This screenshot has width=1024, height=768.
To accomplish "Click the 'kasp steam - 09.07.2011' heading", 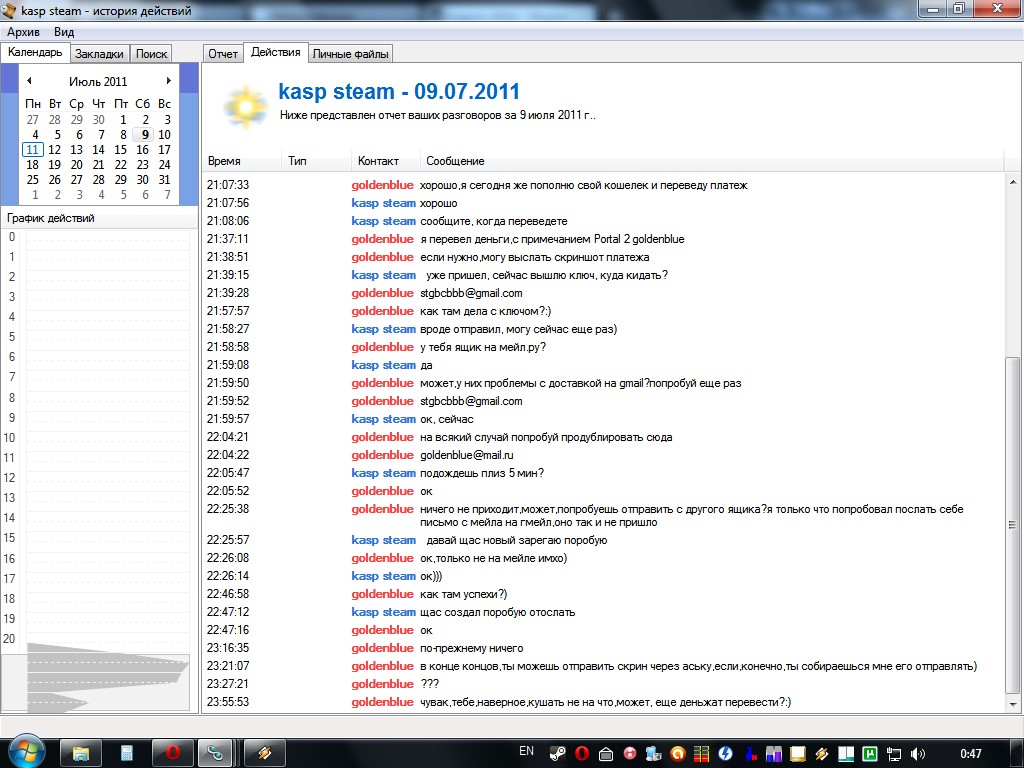I will (x=399, y=91).
